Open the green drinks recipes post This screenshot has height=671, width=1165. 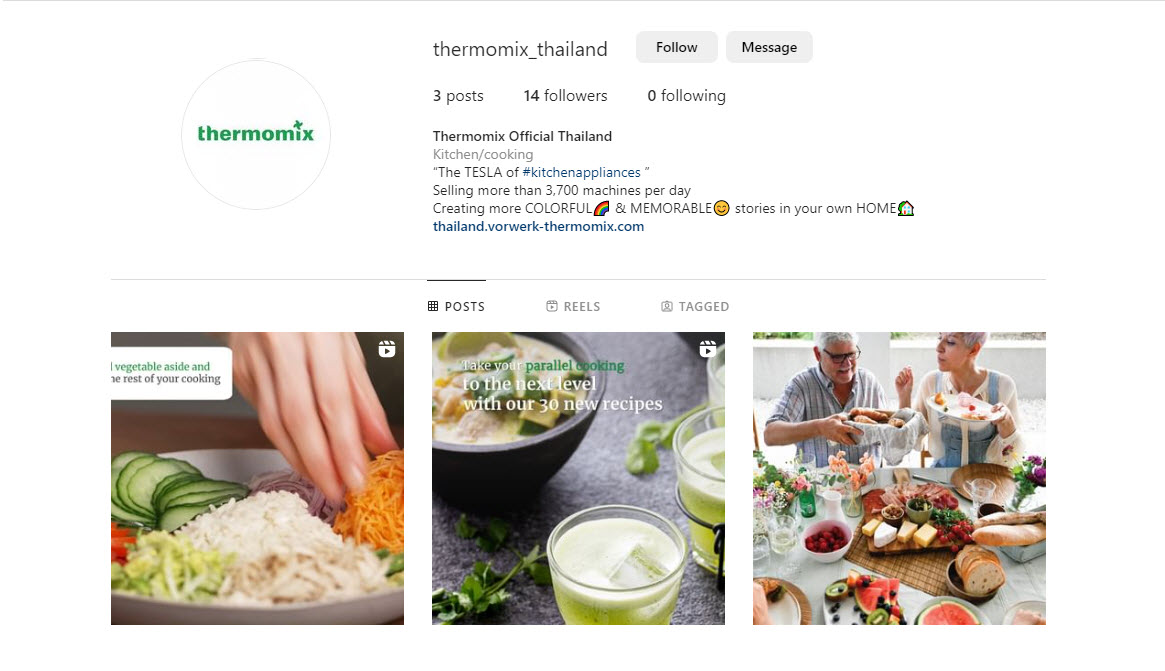578,479
